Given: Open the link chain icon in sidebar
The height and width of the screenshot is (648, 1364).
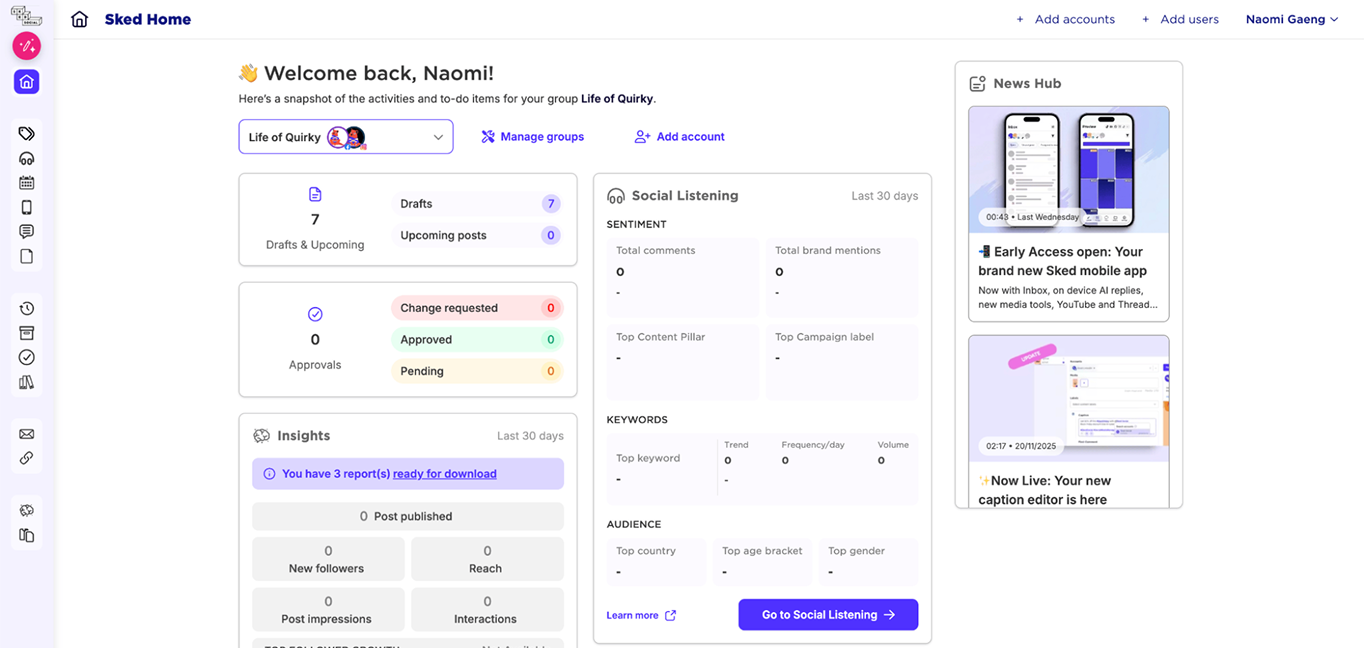Looking at the screenshot, I should click(27, 458).
